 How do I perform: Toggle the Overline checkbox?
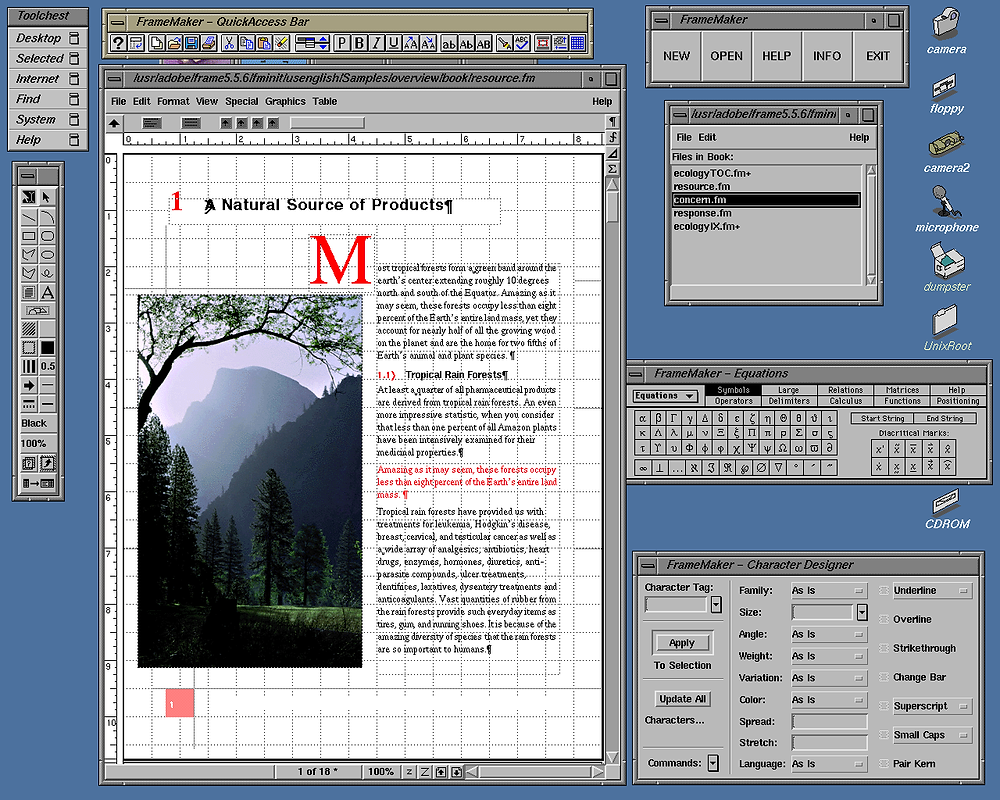click(884, 619)
